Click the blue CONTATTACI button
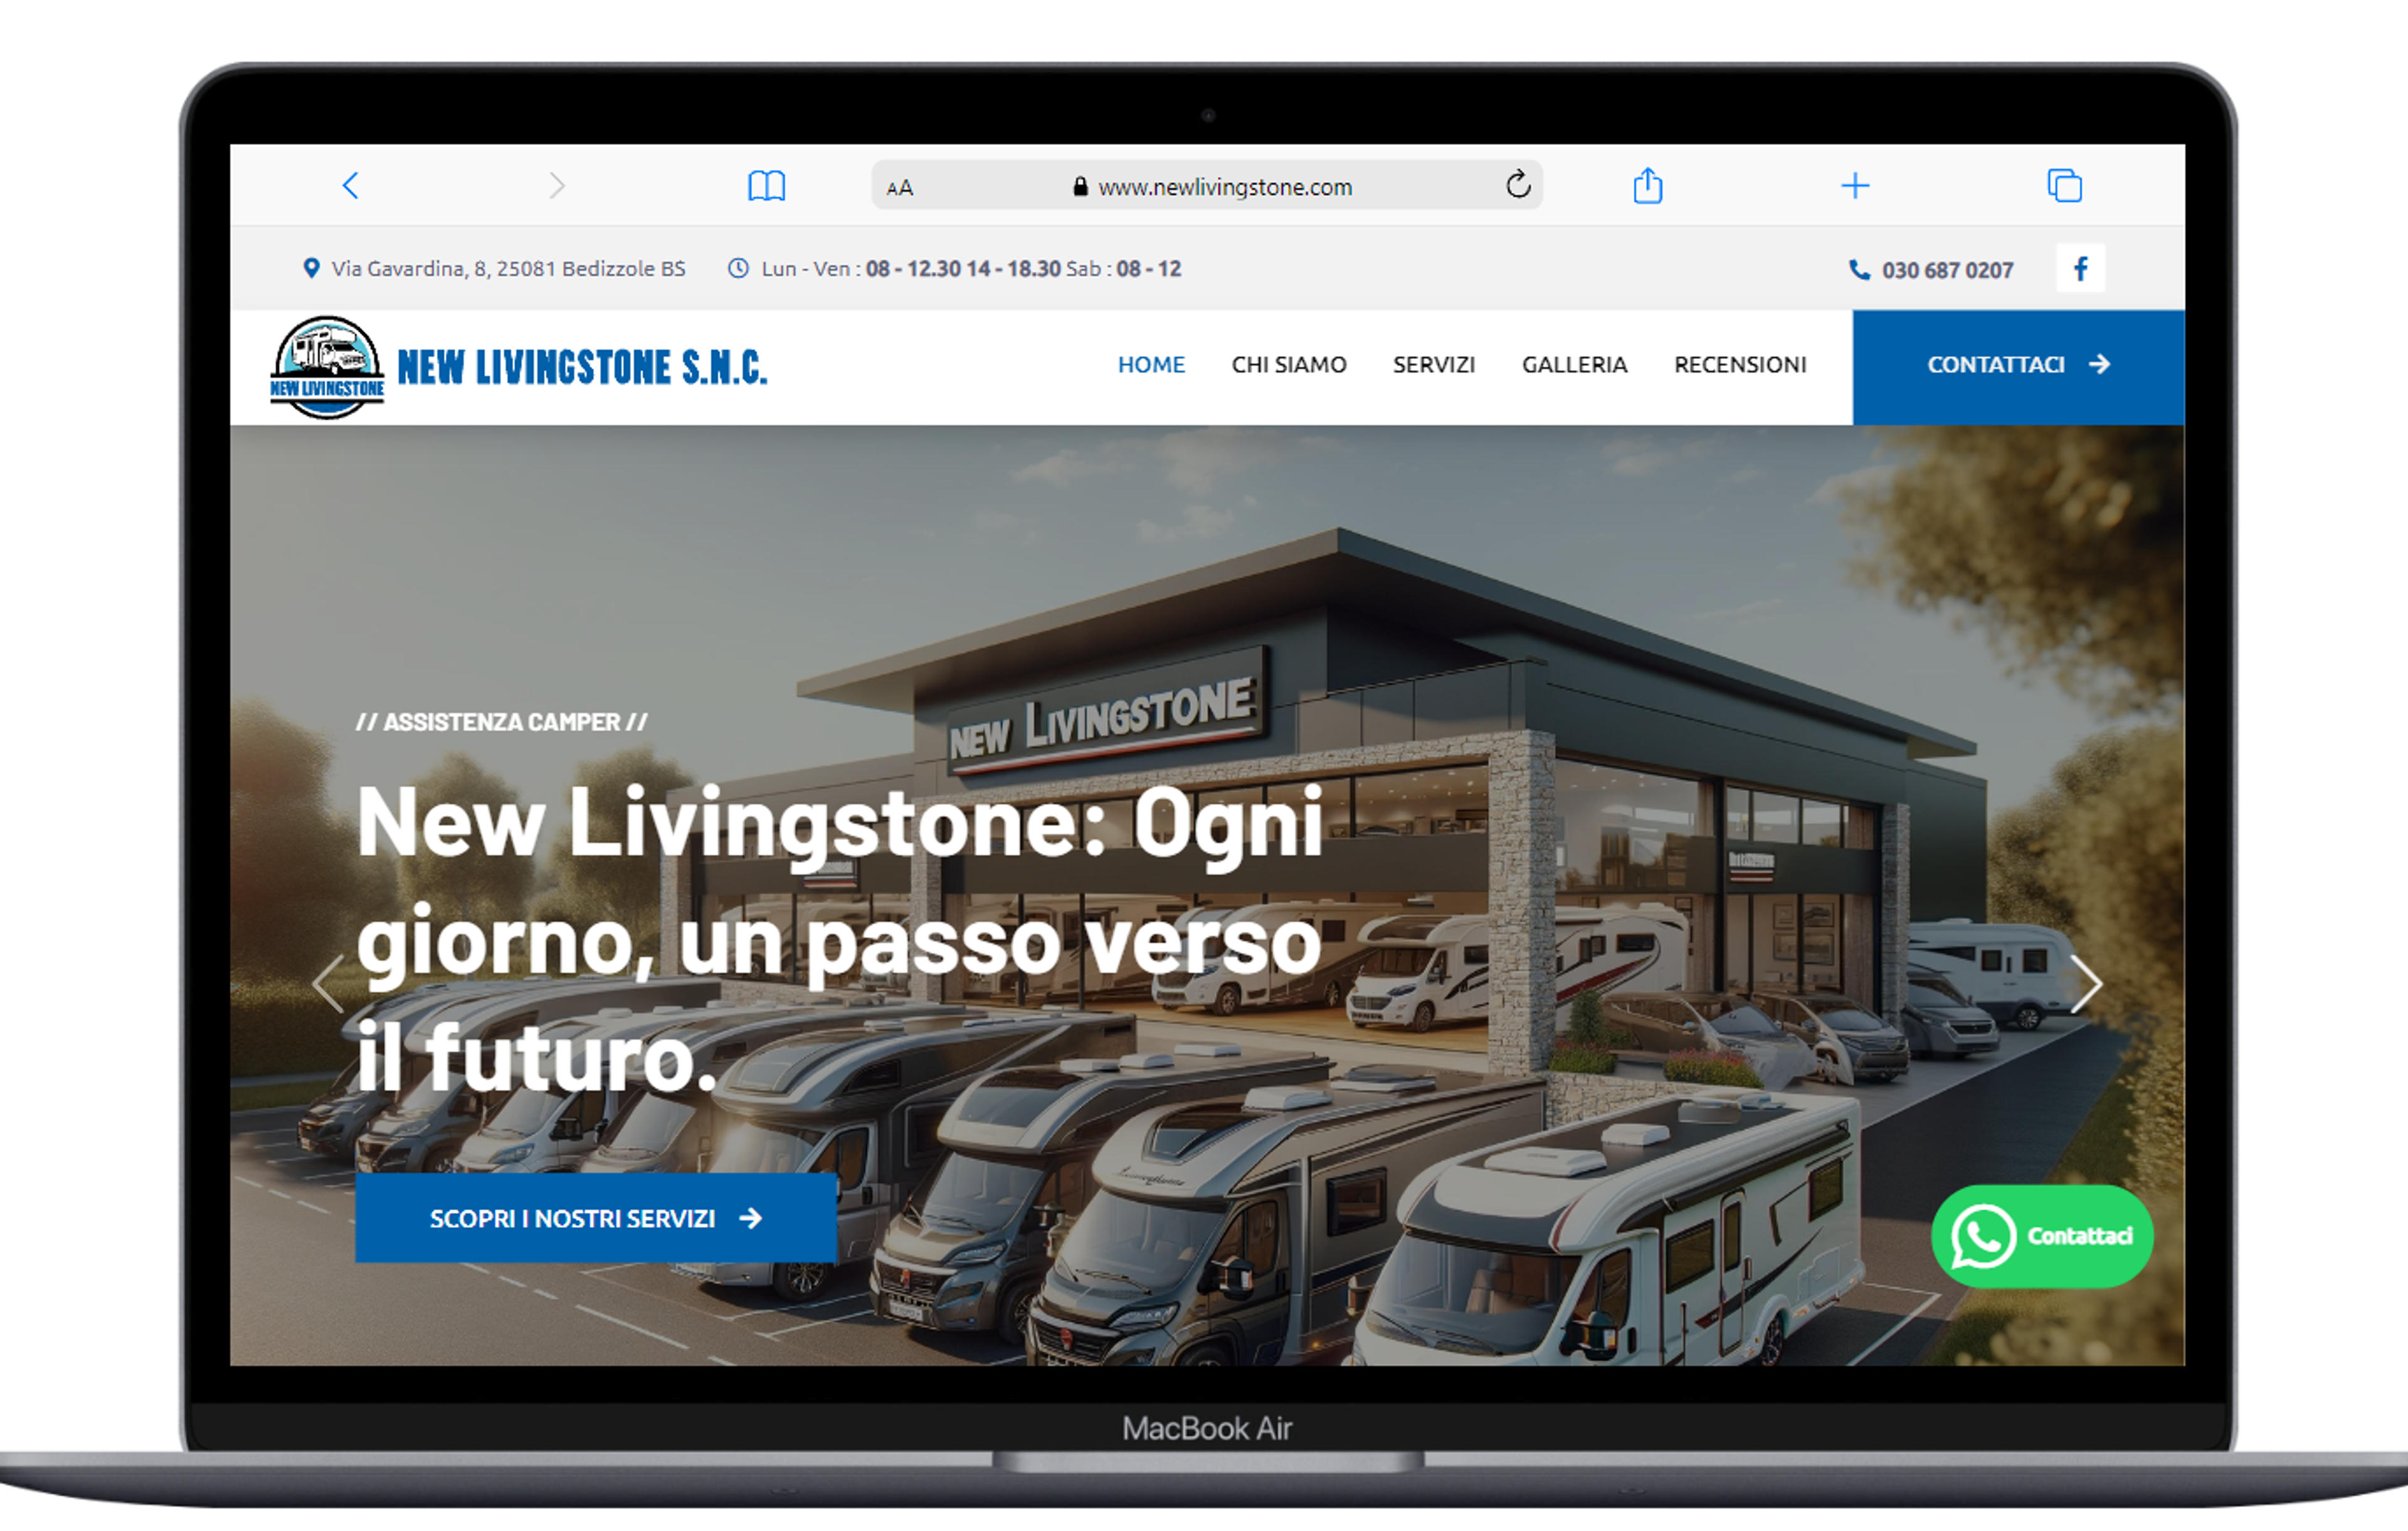This screenshot has height=1531, width=2408. pos(2018,367)
